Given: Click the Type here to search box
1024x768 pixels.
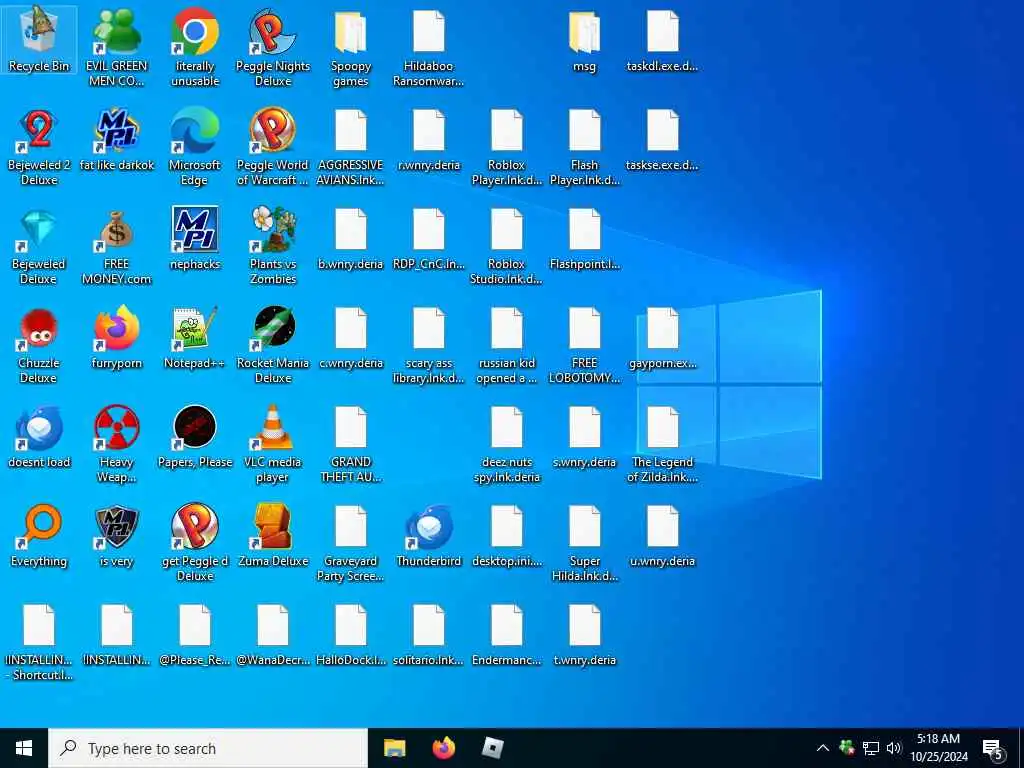Looking at the screenshot, I should tap(208, 748).
